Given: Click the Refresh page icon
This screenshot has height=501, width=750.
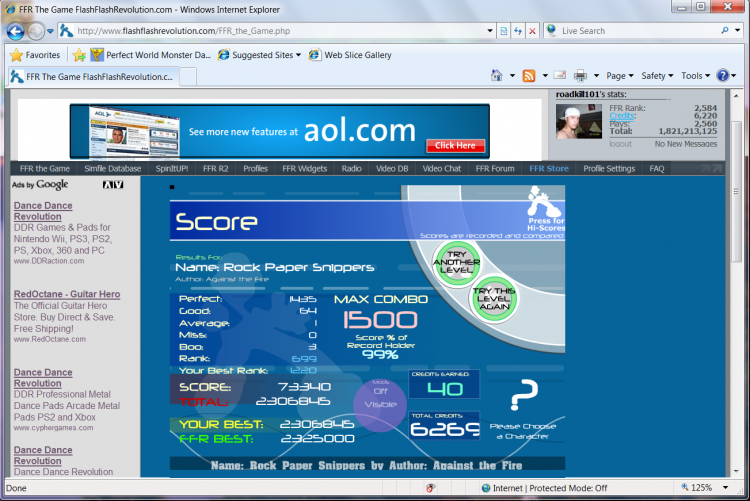Looking at the screenshot, I should (x=518, y=31).
